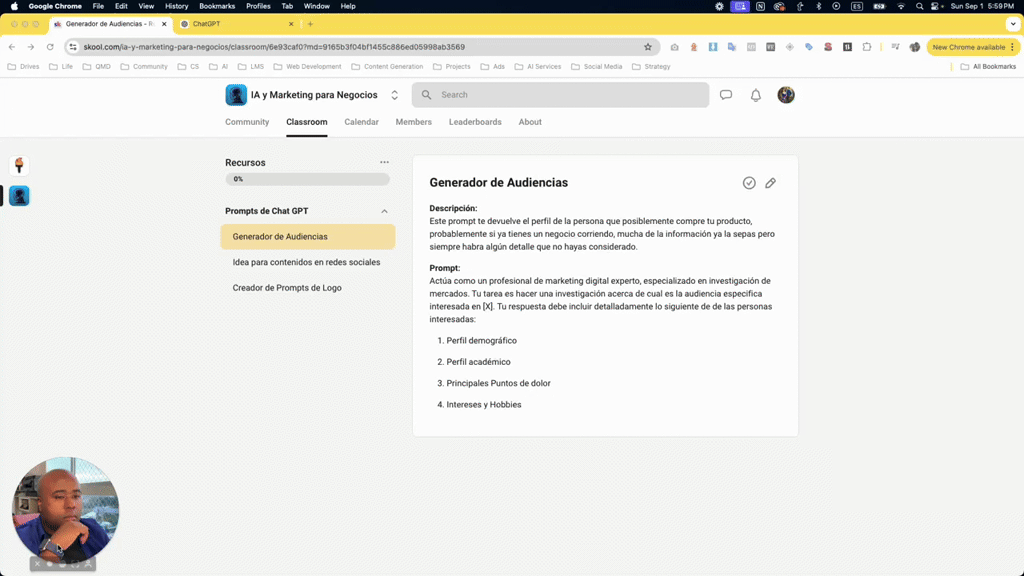Open the chat messages icon
The width and height of the screenshot is (1024, 576).
coord(726,95)
